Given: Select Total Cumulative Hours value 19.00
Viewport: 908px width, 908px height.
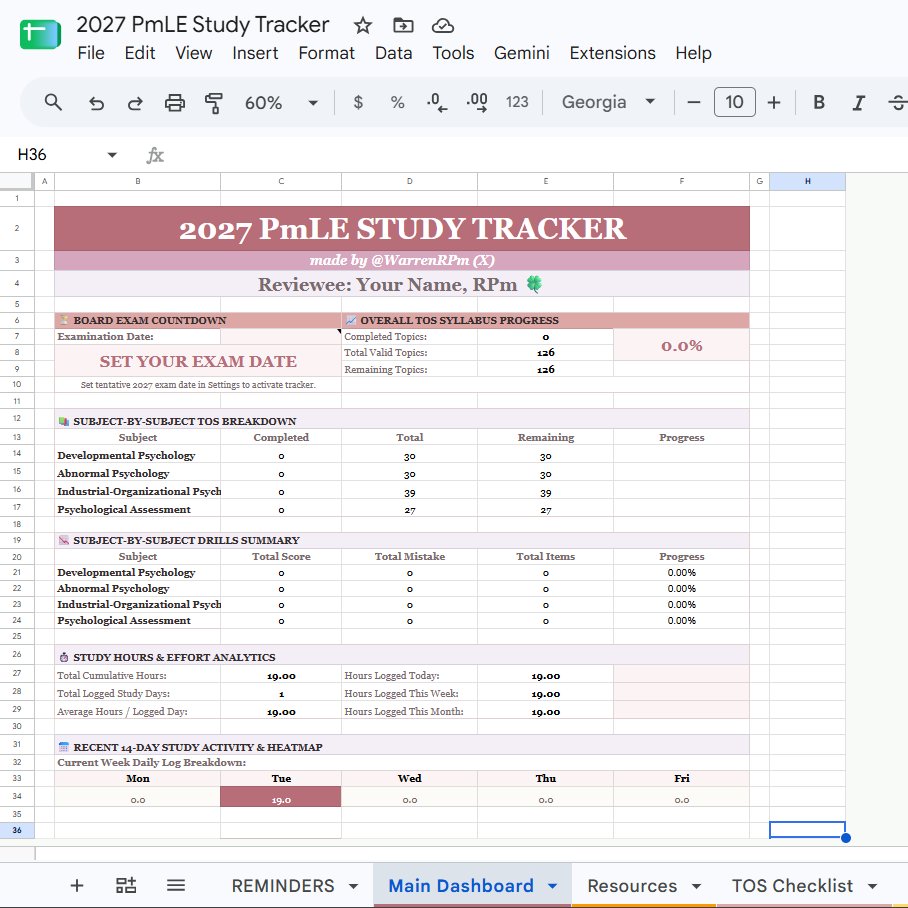Looking at the screenshot, I should (281, 676).
